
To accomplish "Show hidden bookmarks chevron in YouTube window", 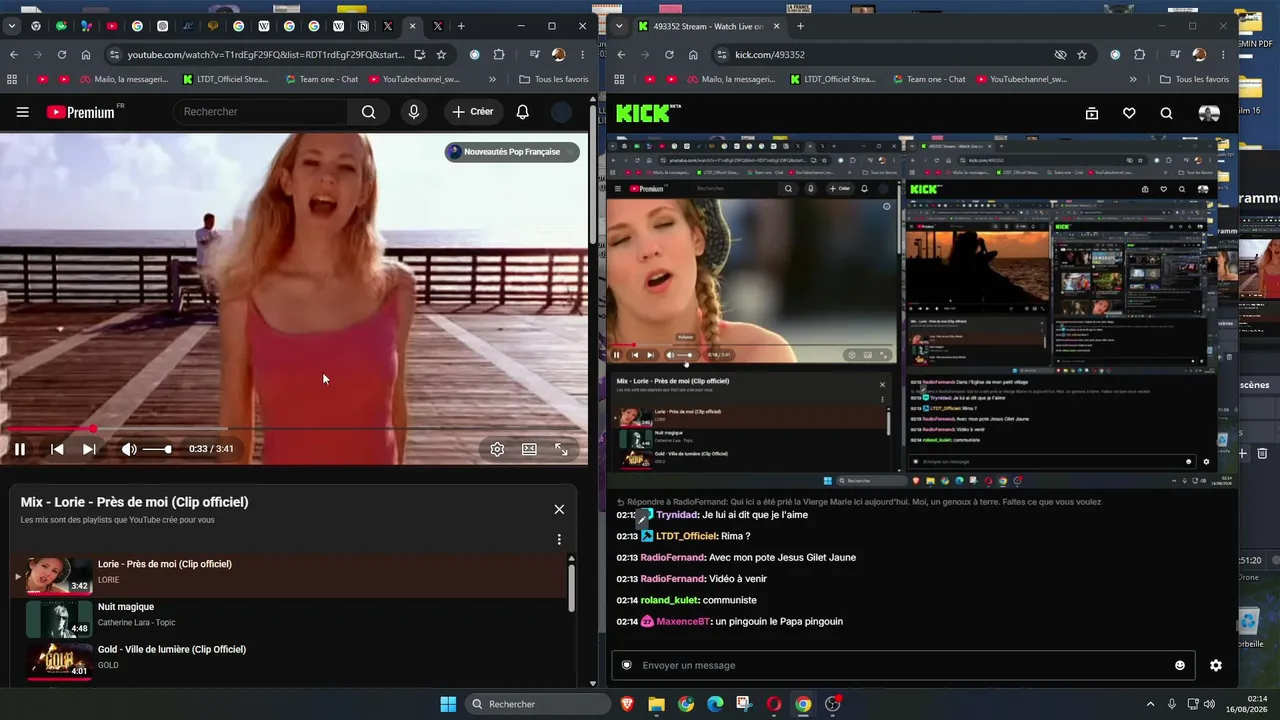I will (x=492, y=79).
